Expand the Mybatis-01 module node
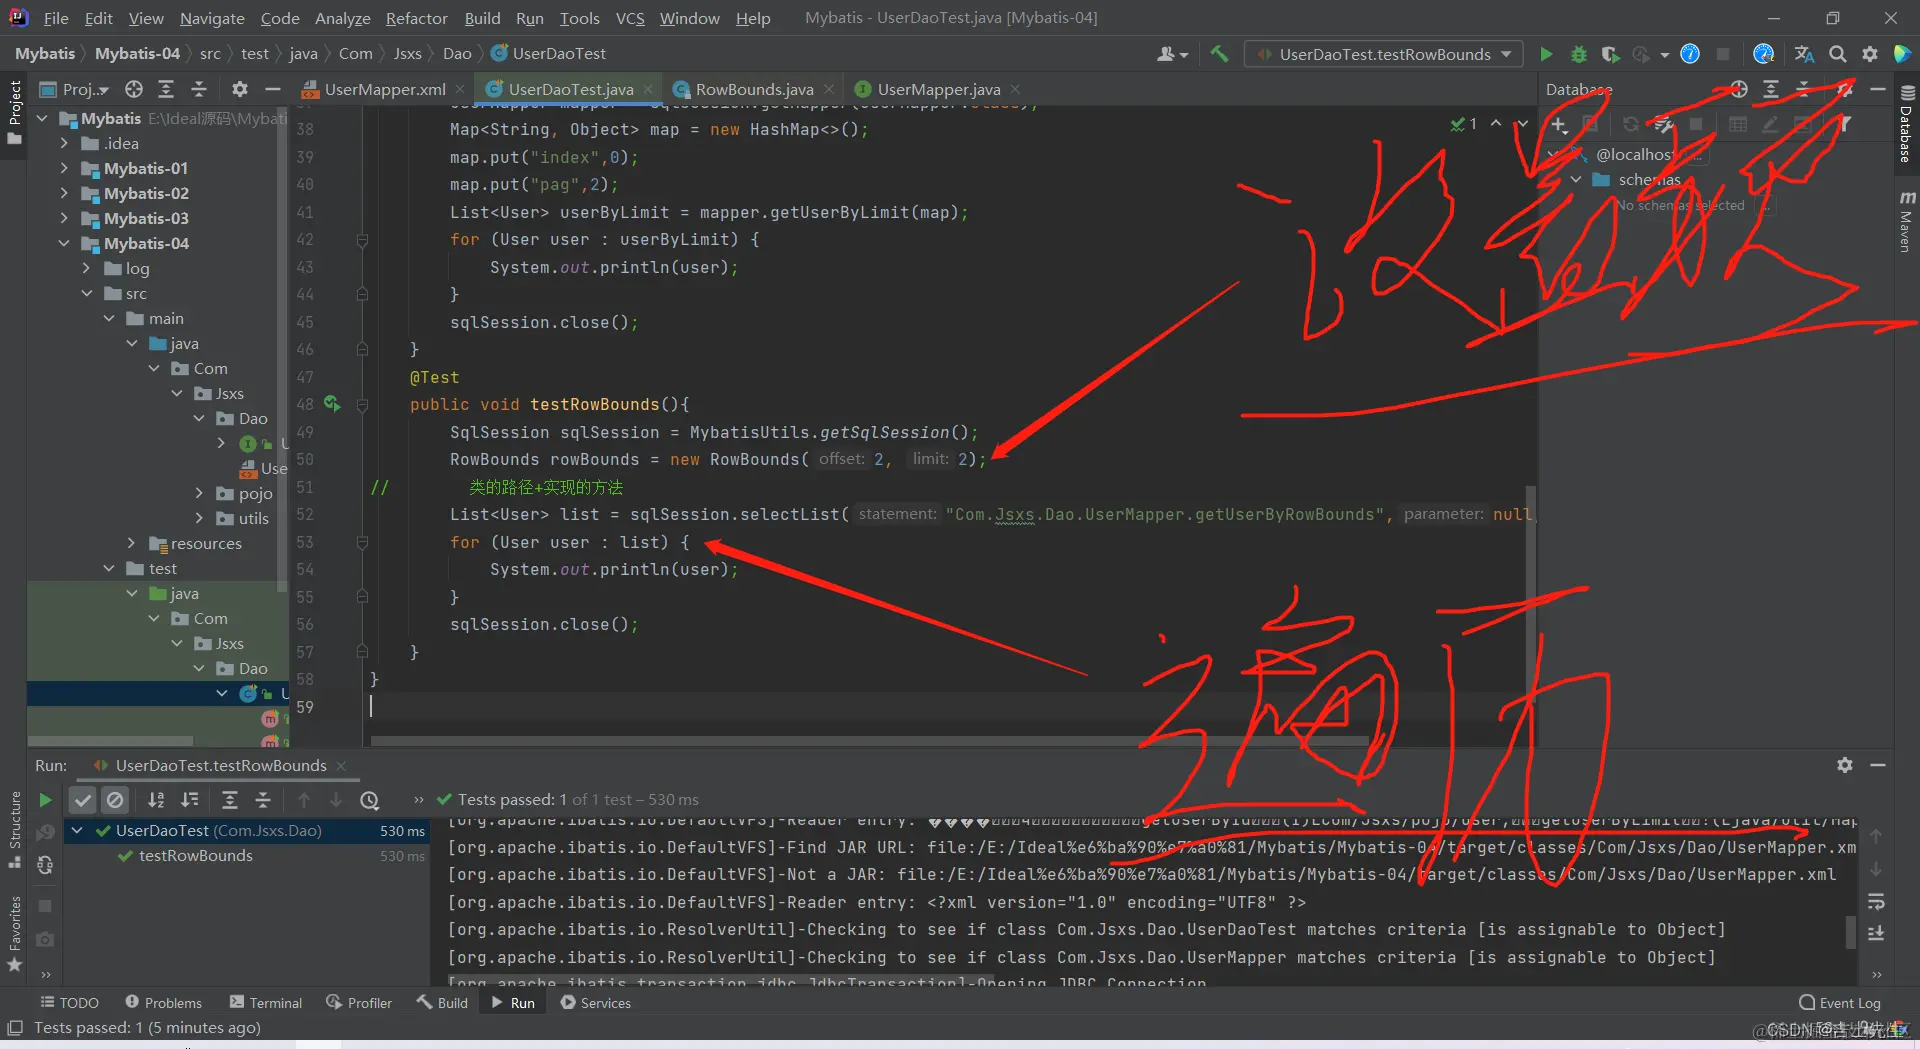Screen dimensions: 1920x1049 click(x=64, y=168)
